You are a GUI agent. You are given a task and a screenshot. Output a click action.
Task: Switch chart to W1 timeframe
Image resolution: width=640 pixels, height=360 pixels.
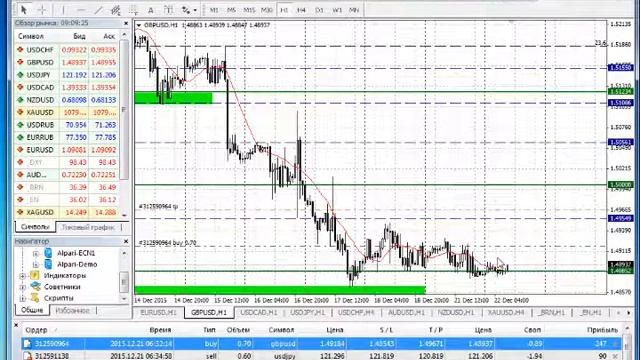pos(337,10)
